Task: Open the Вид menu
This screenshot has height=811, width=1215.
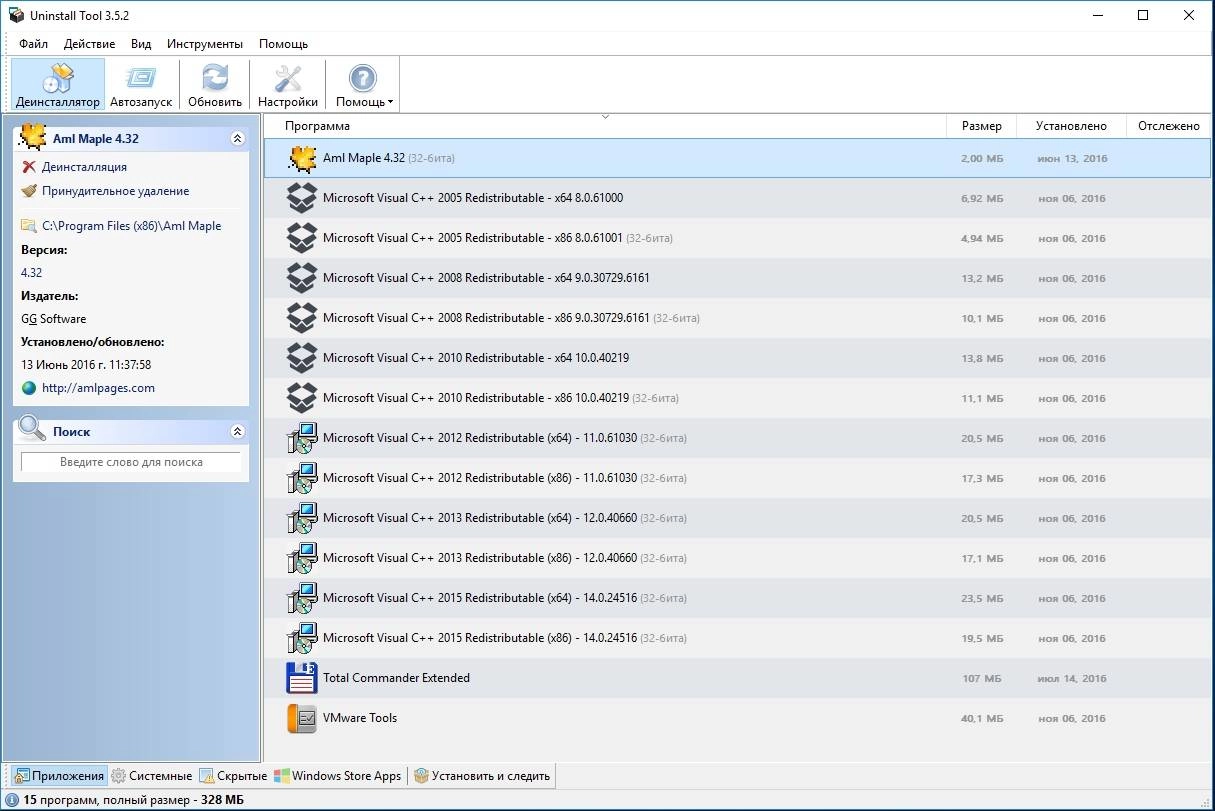Action: pos(141,44)
